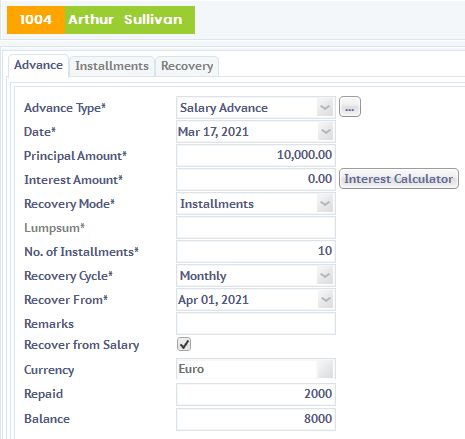This screenshot has width=465, height=439.
Task: Open the Date picker dropdown
Action: pos(325,132)
